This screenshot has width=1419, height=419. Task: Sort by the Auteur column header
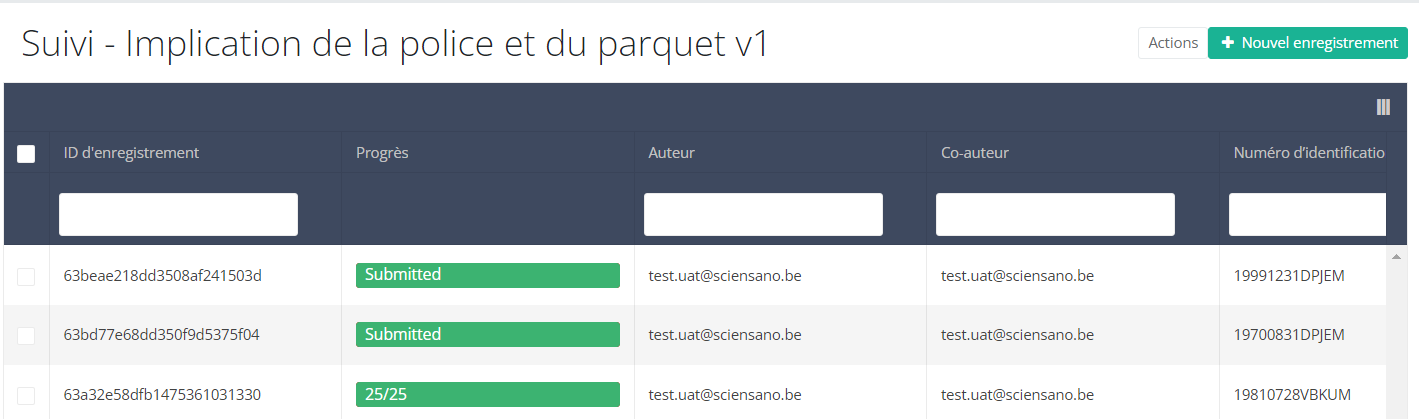point(671,153)
